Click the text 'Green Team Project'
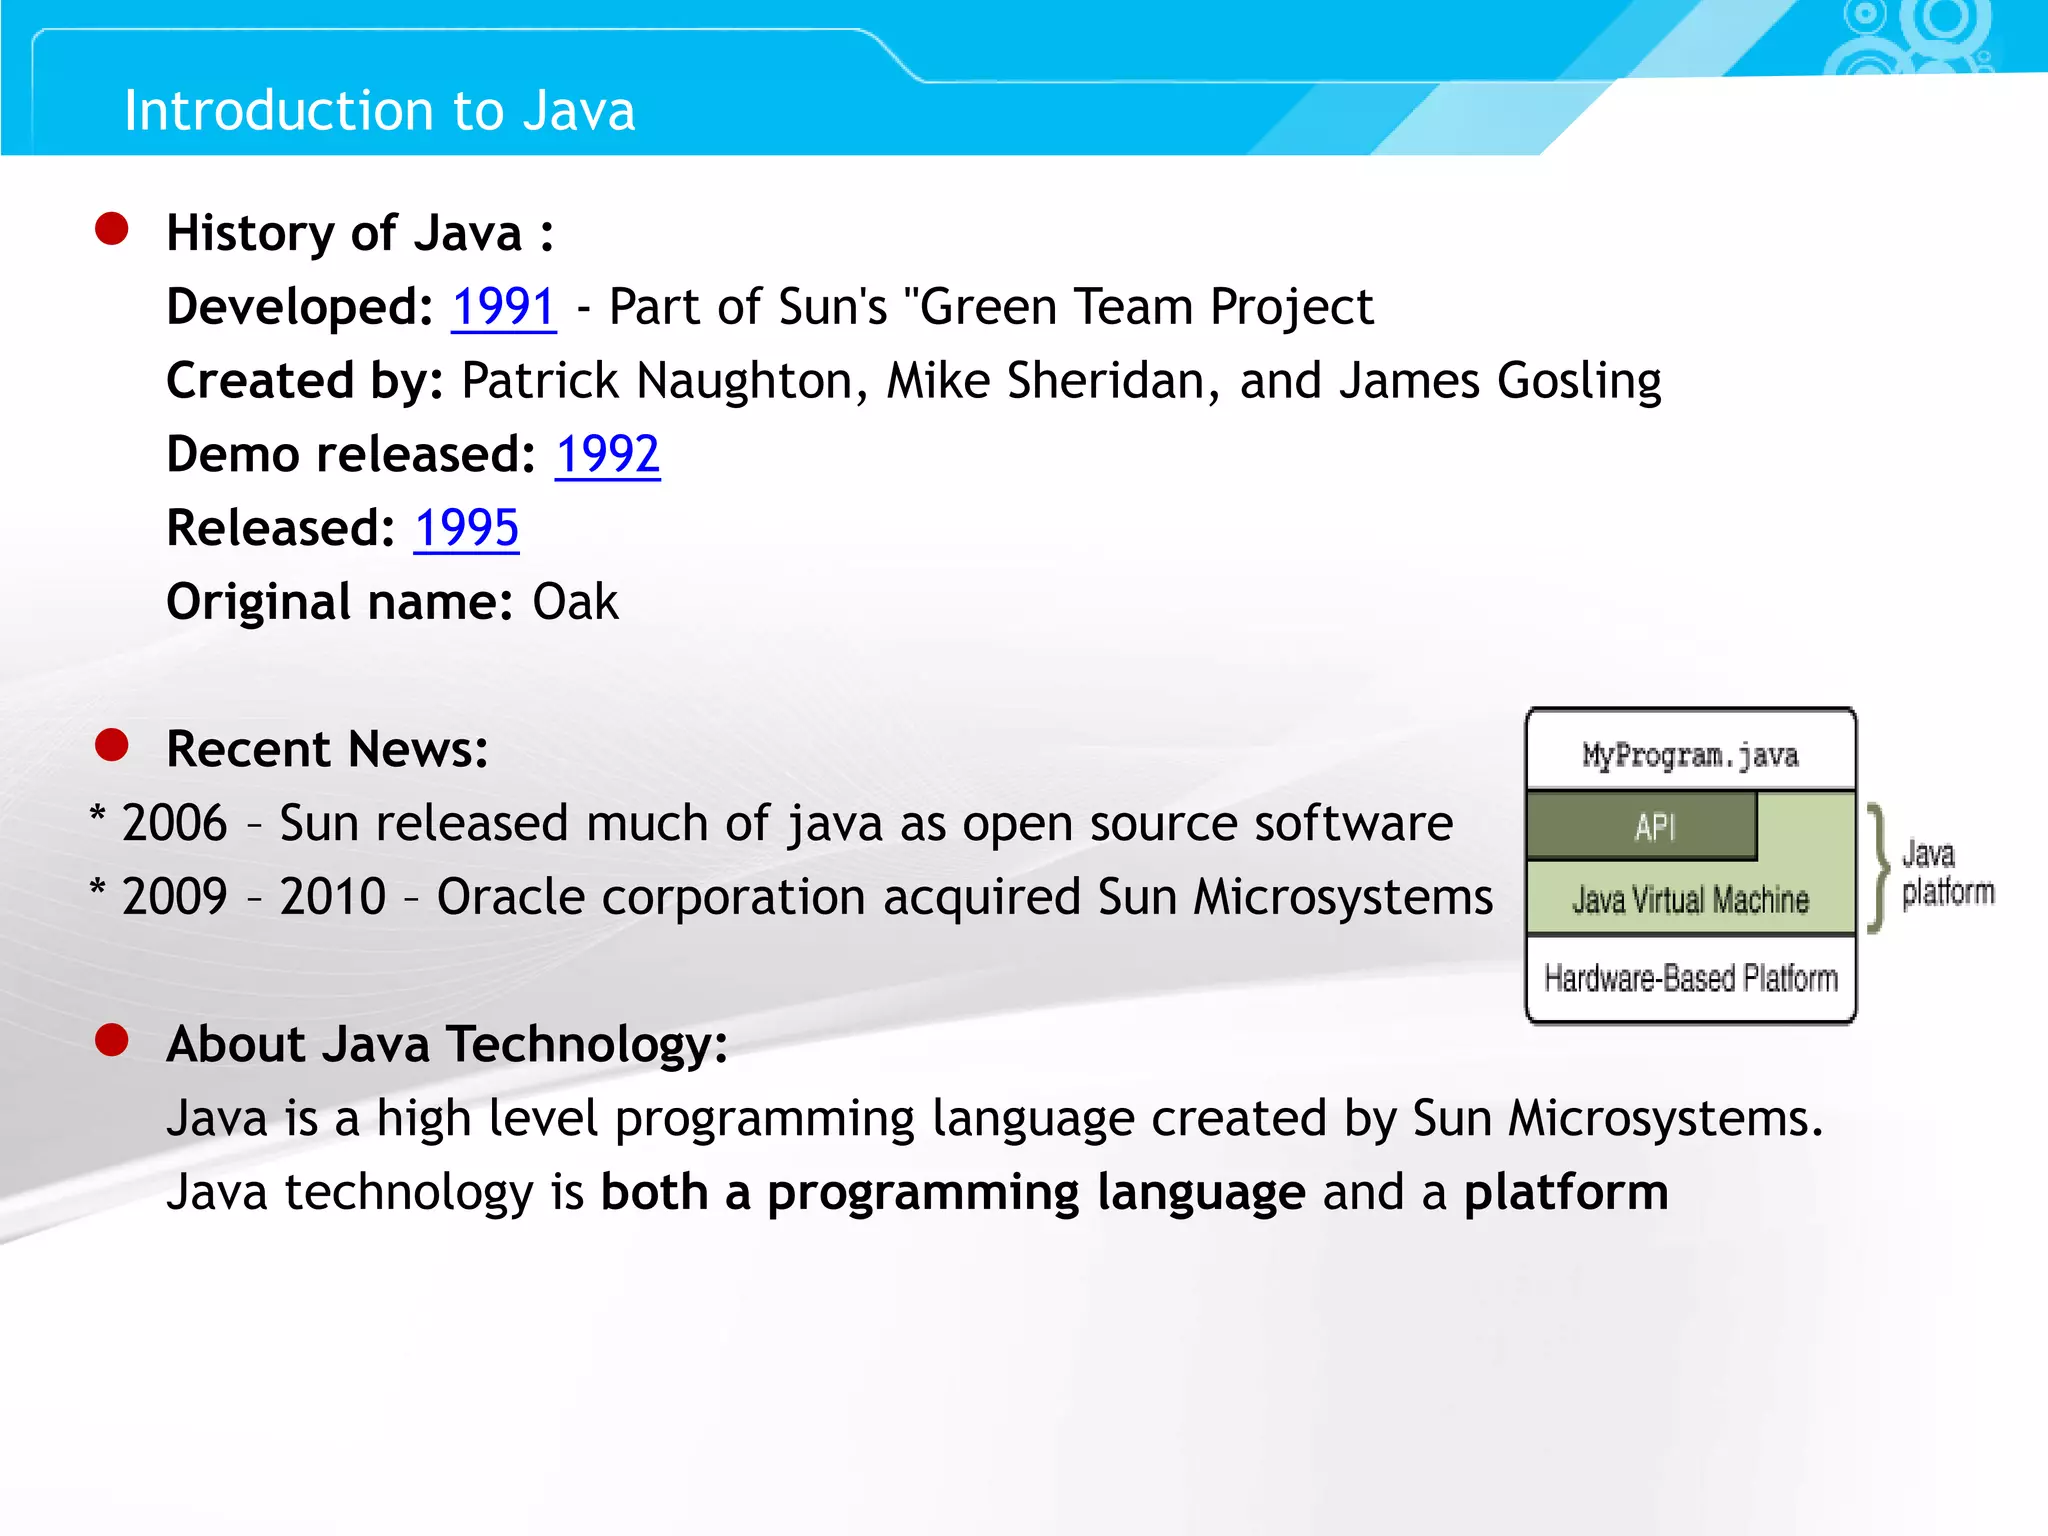The height and width of the screenshot is (1536, 2048). coord(1146,307)
